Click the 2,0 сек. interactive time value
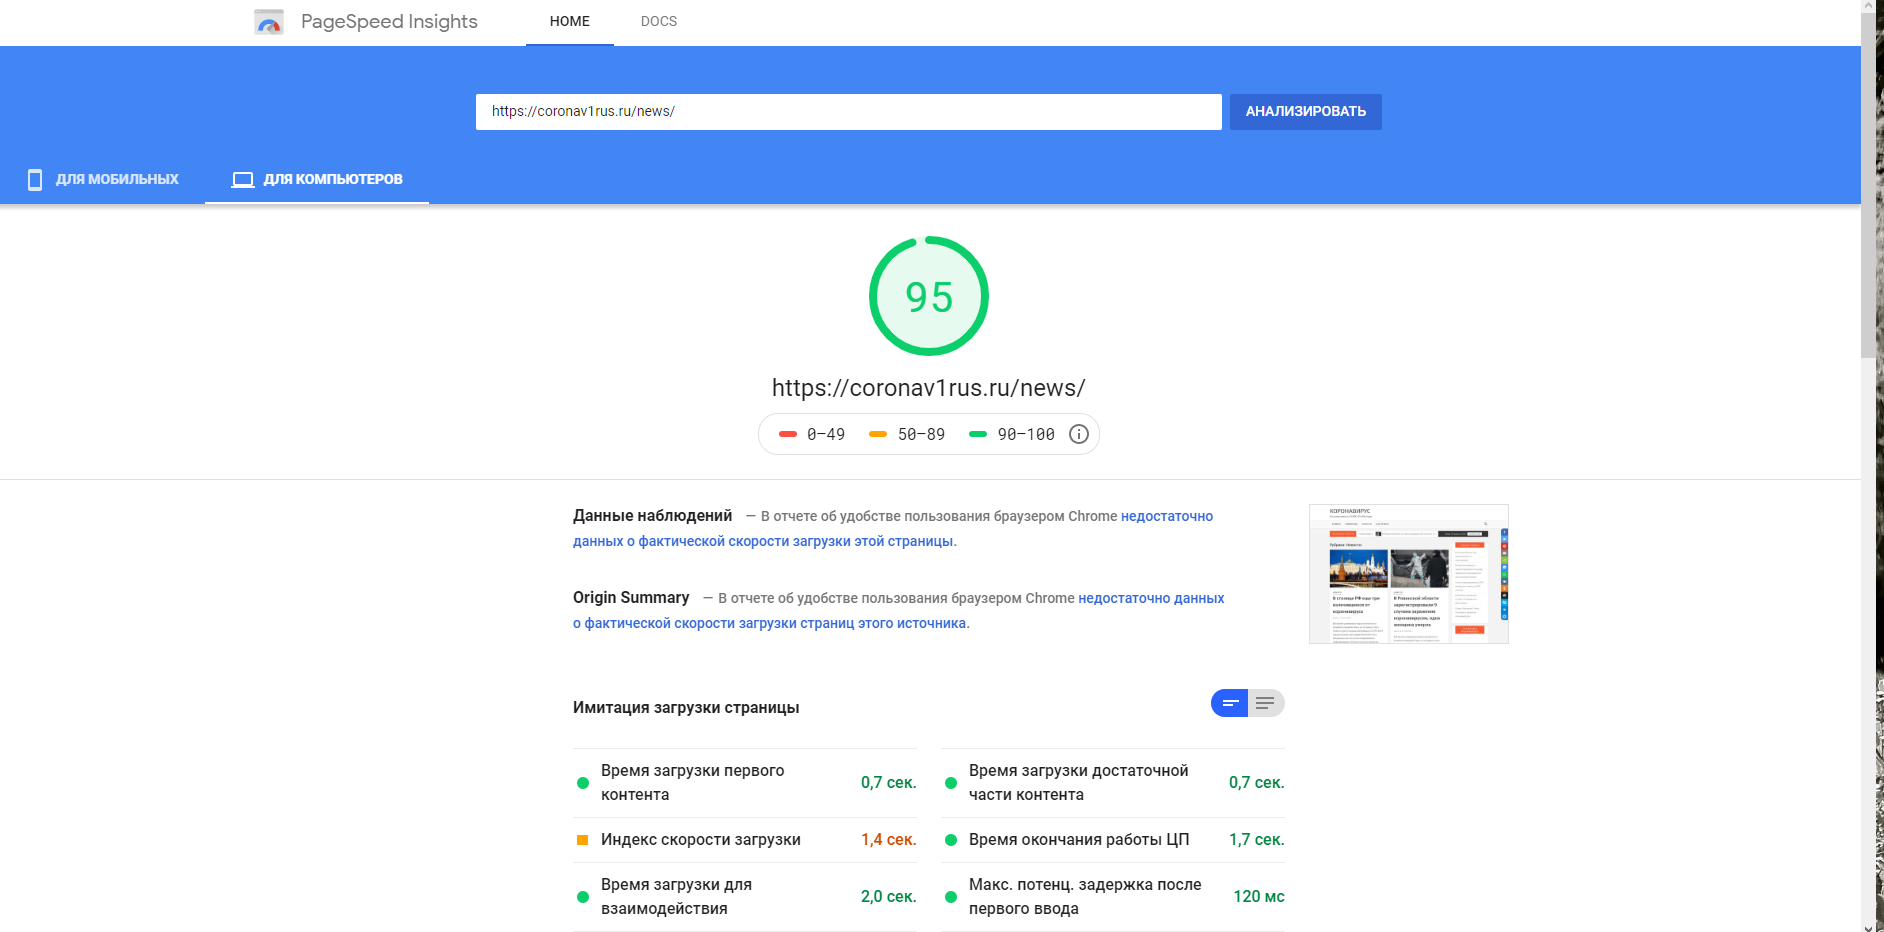The width and height of the screenshot is (1884, 932). tap(889, 897)
